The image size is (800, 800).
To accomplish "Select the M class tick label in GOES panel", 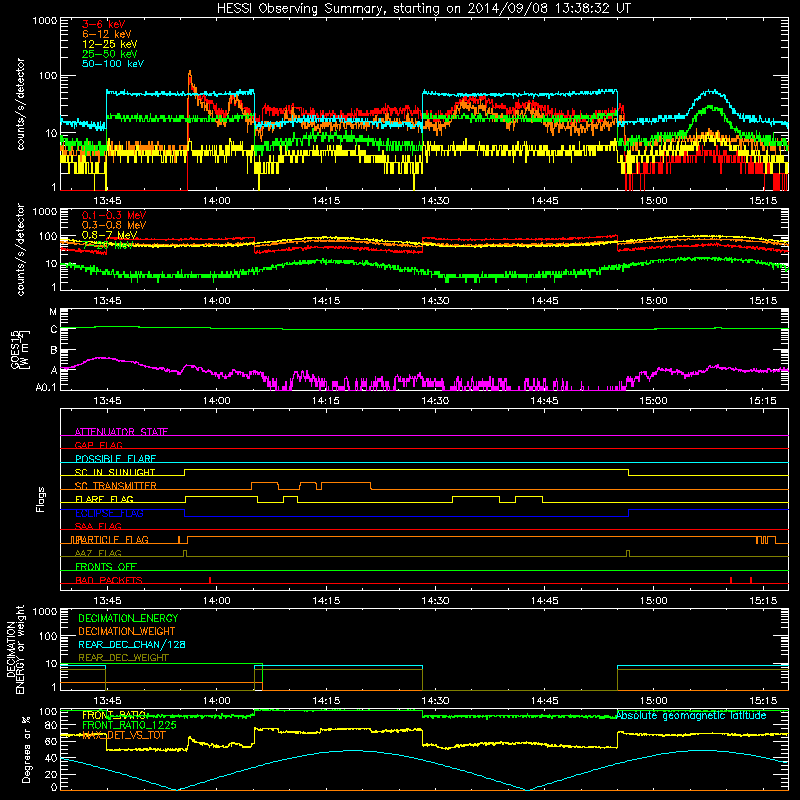I will pyautogui.click(x=53, y=312).
